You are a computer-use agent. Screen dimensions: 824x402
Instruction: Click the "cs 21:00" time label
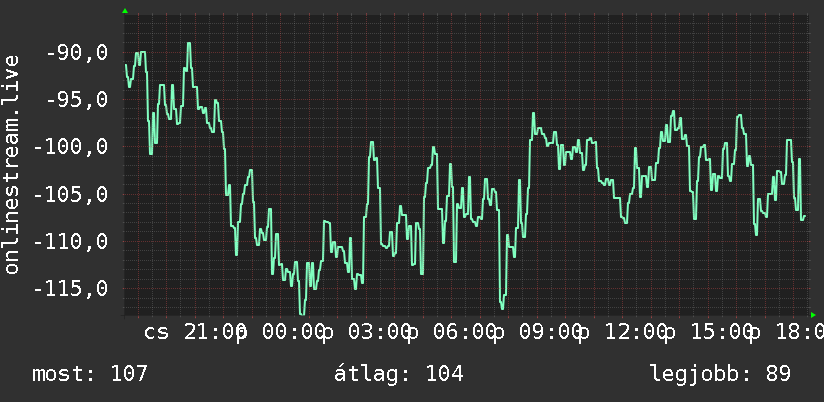pos(195,332)
